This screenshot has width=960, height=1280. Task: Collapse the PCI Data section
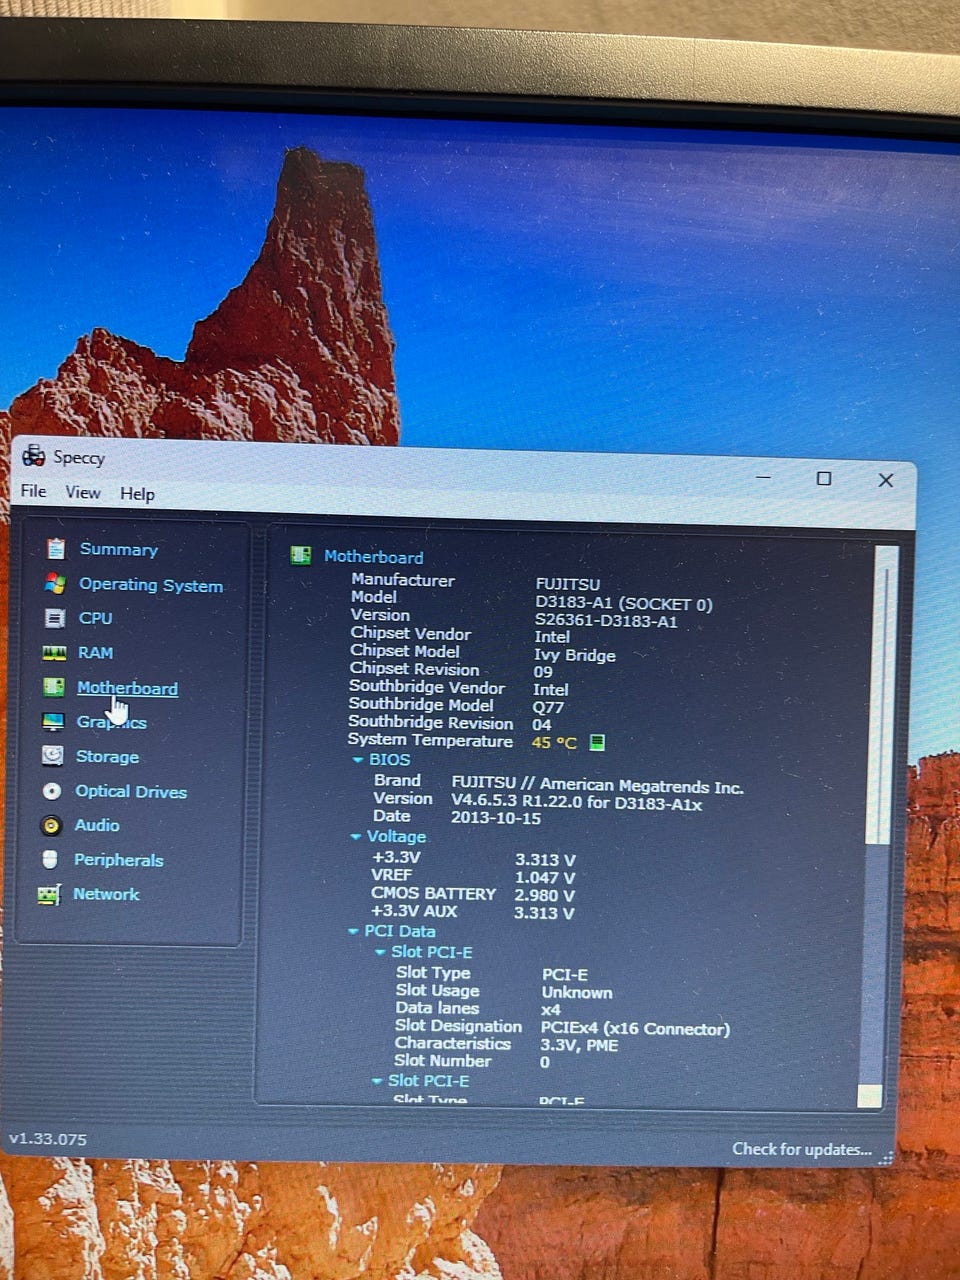[x=352, y=931]
